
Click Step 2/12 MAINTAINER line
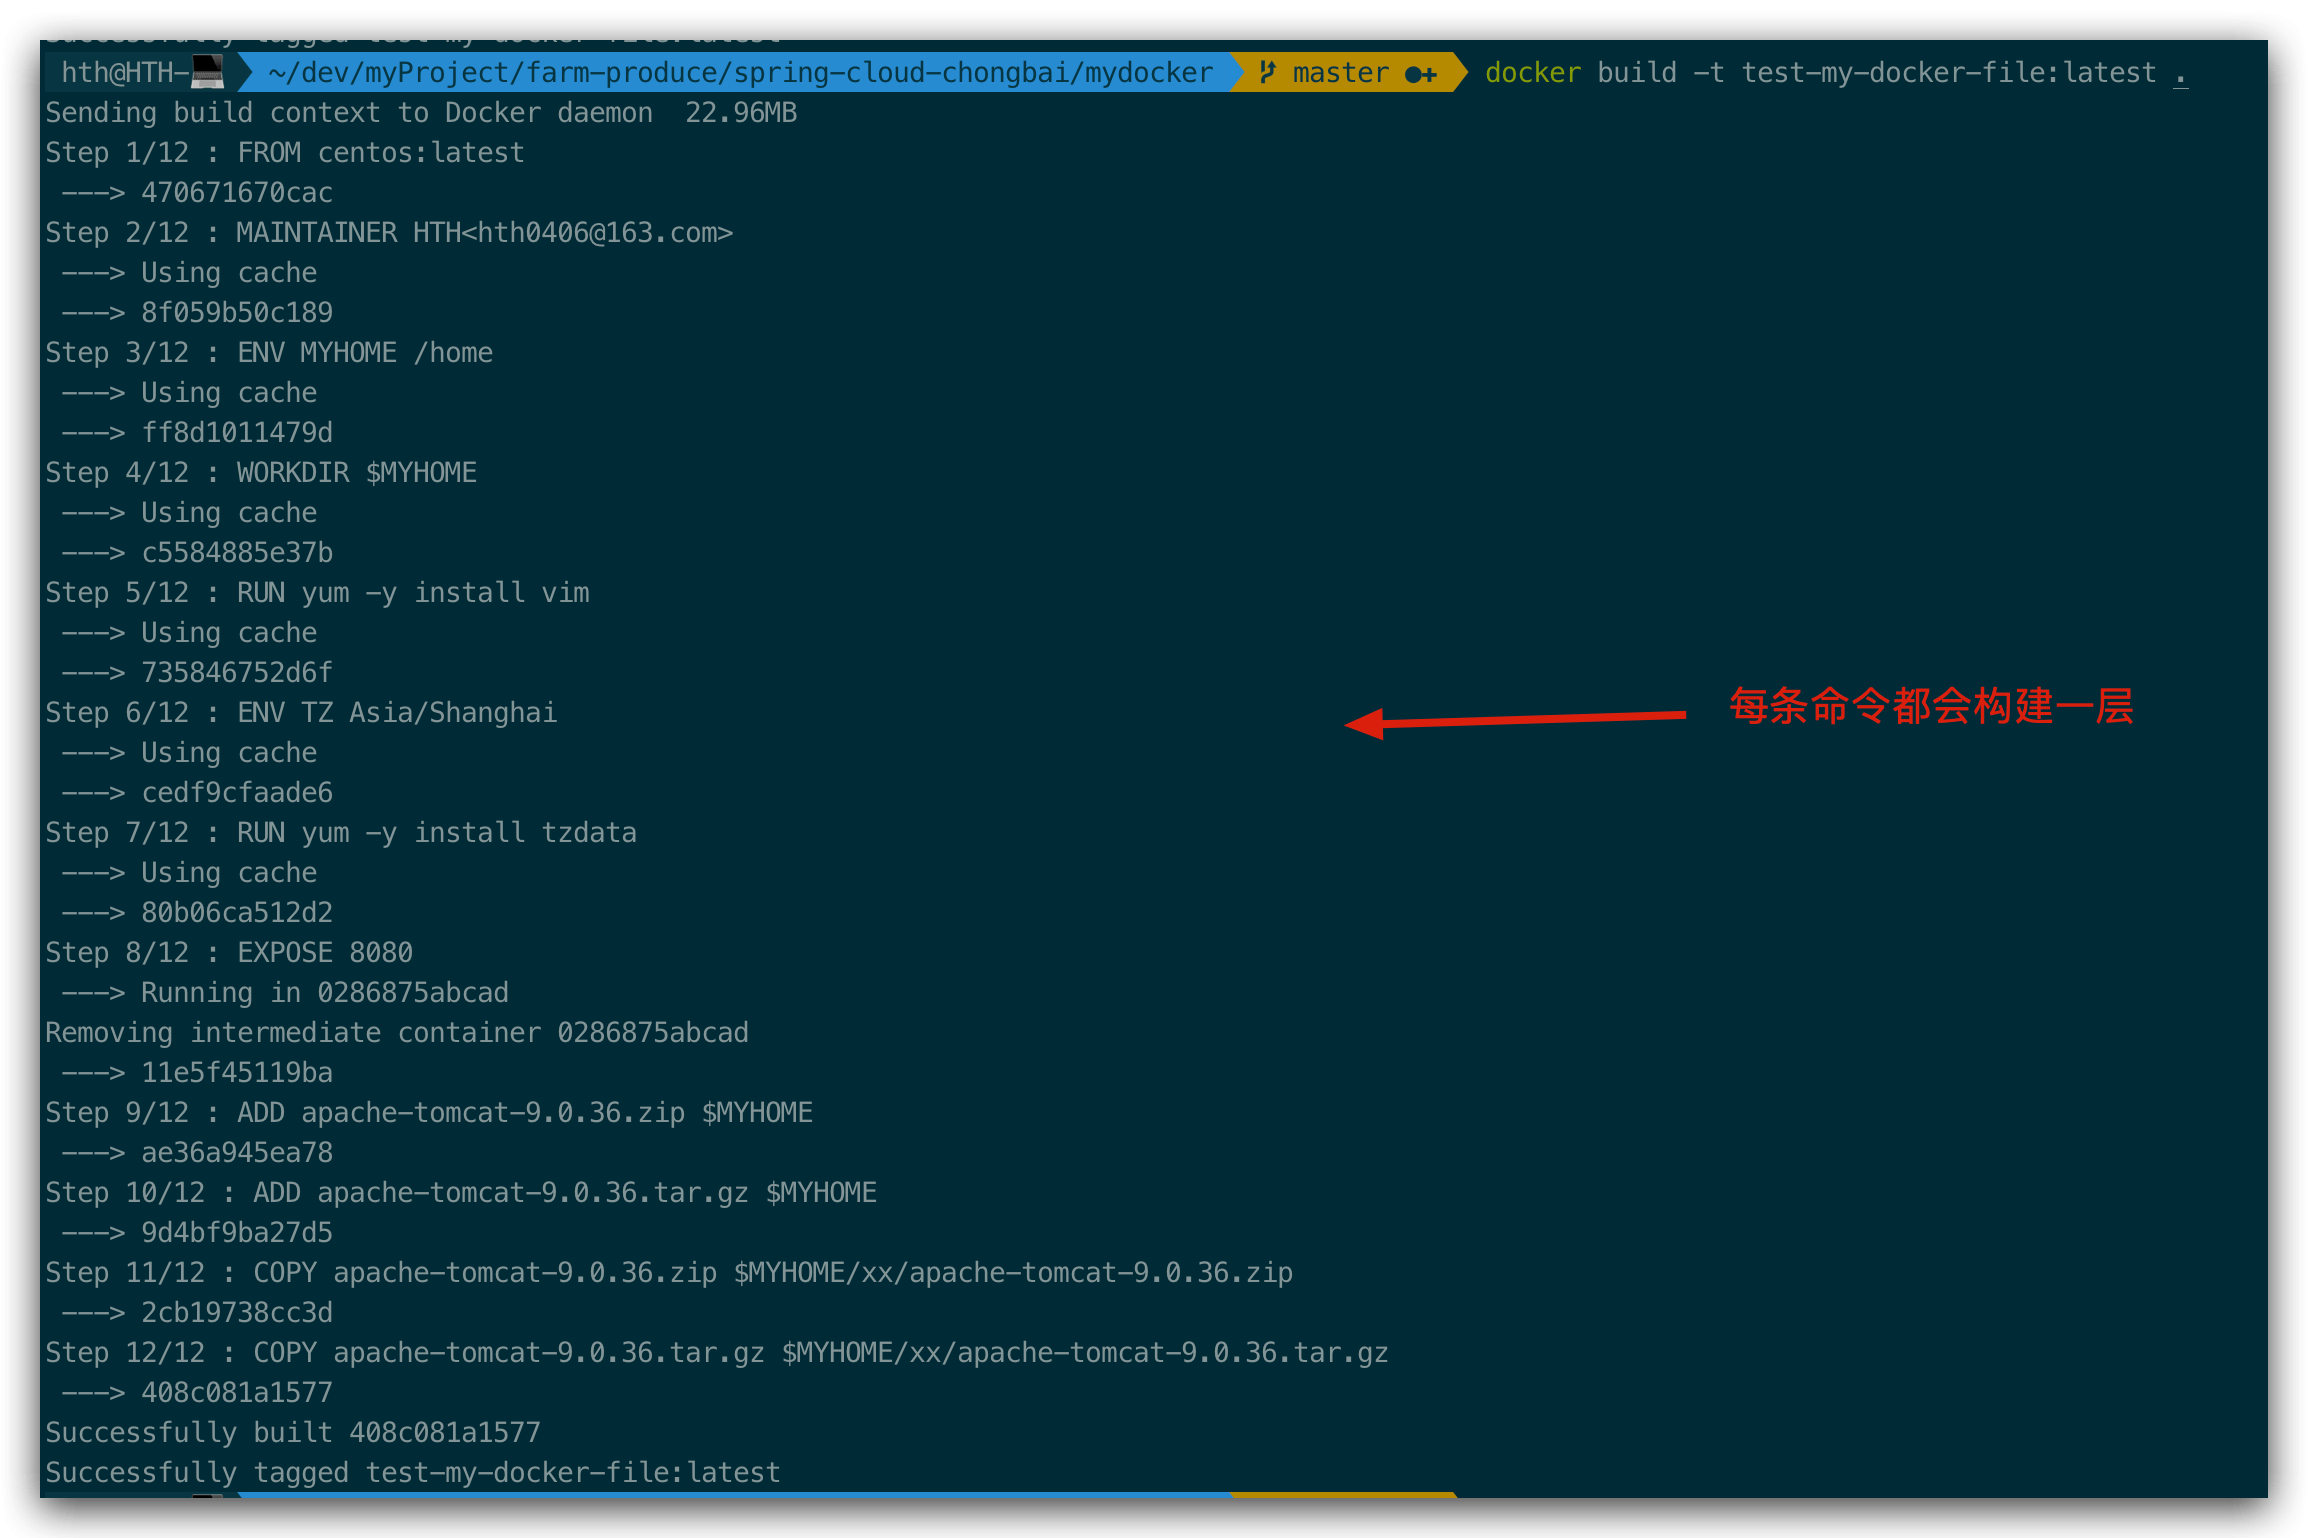tap(389, 233)
